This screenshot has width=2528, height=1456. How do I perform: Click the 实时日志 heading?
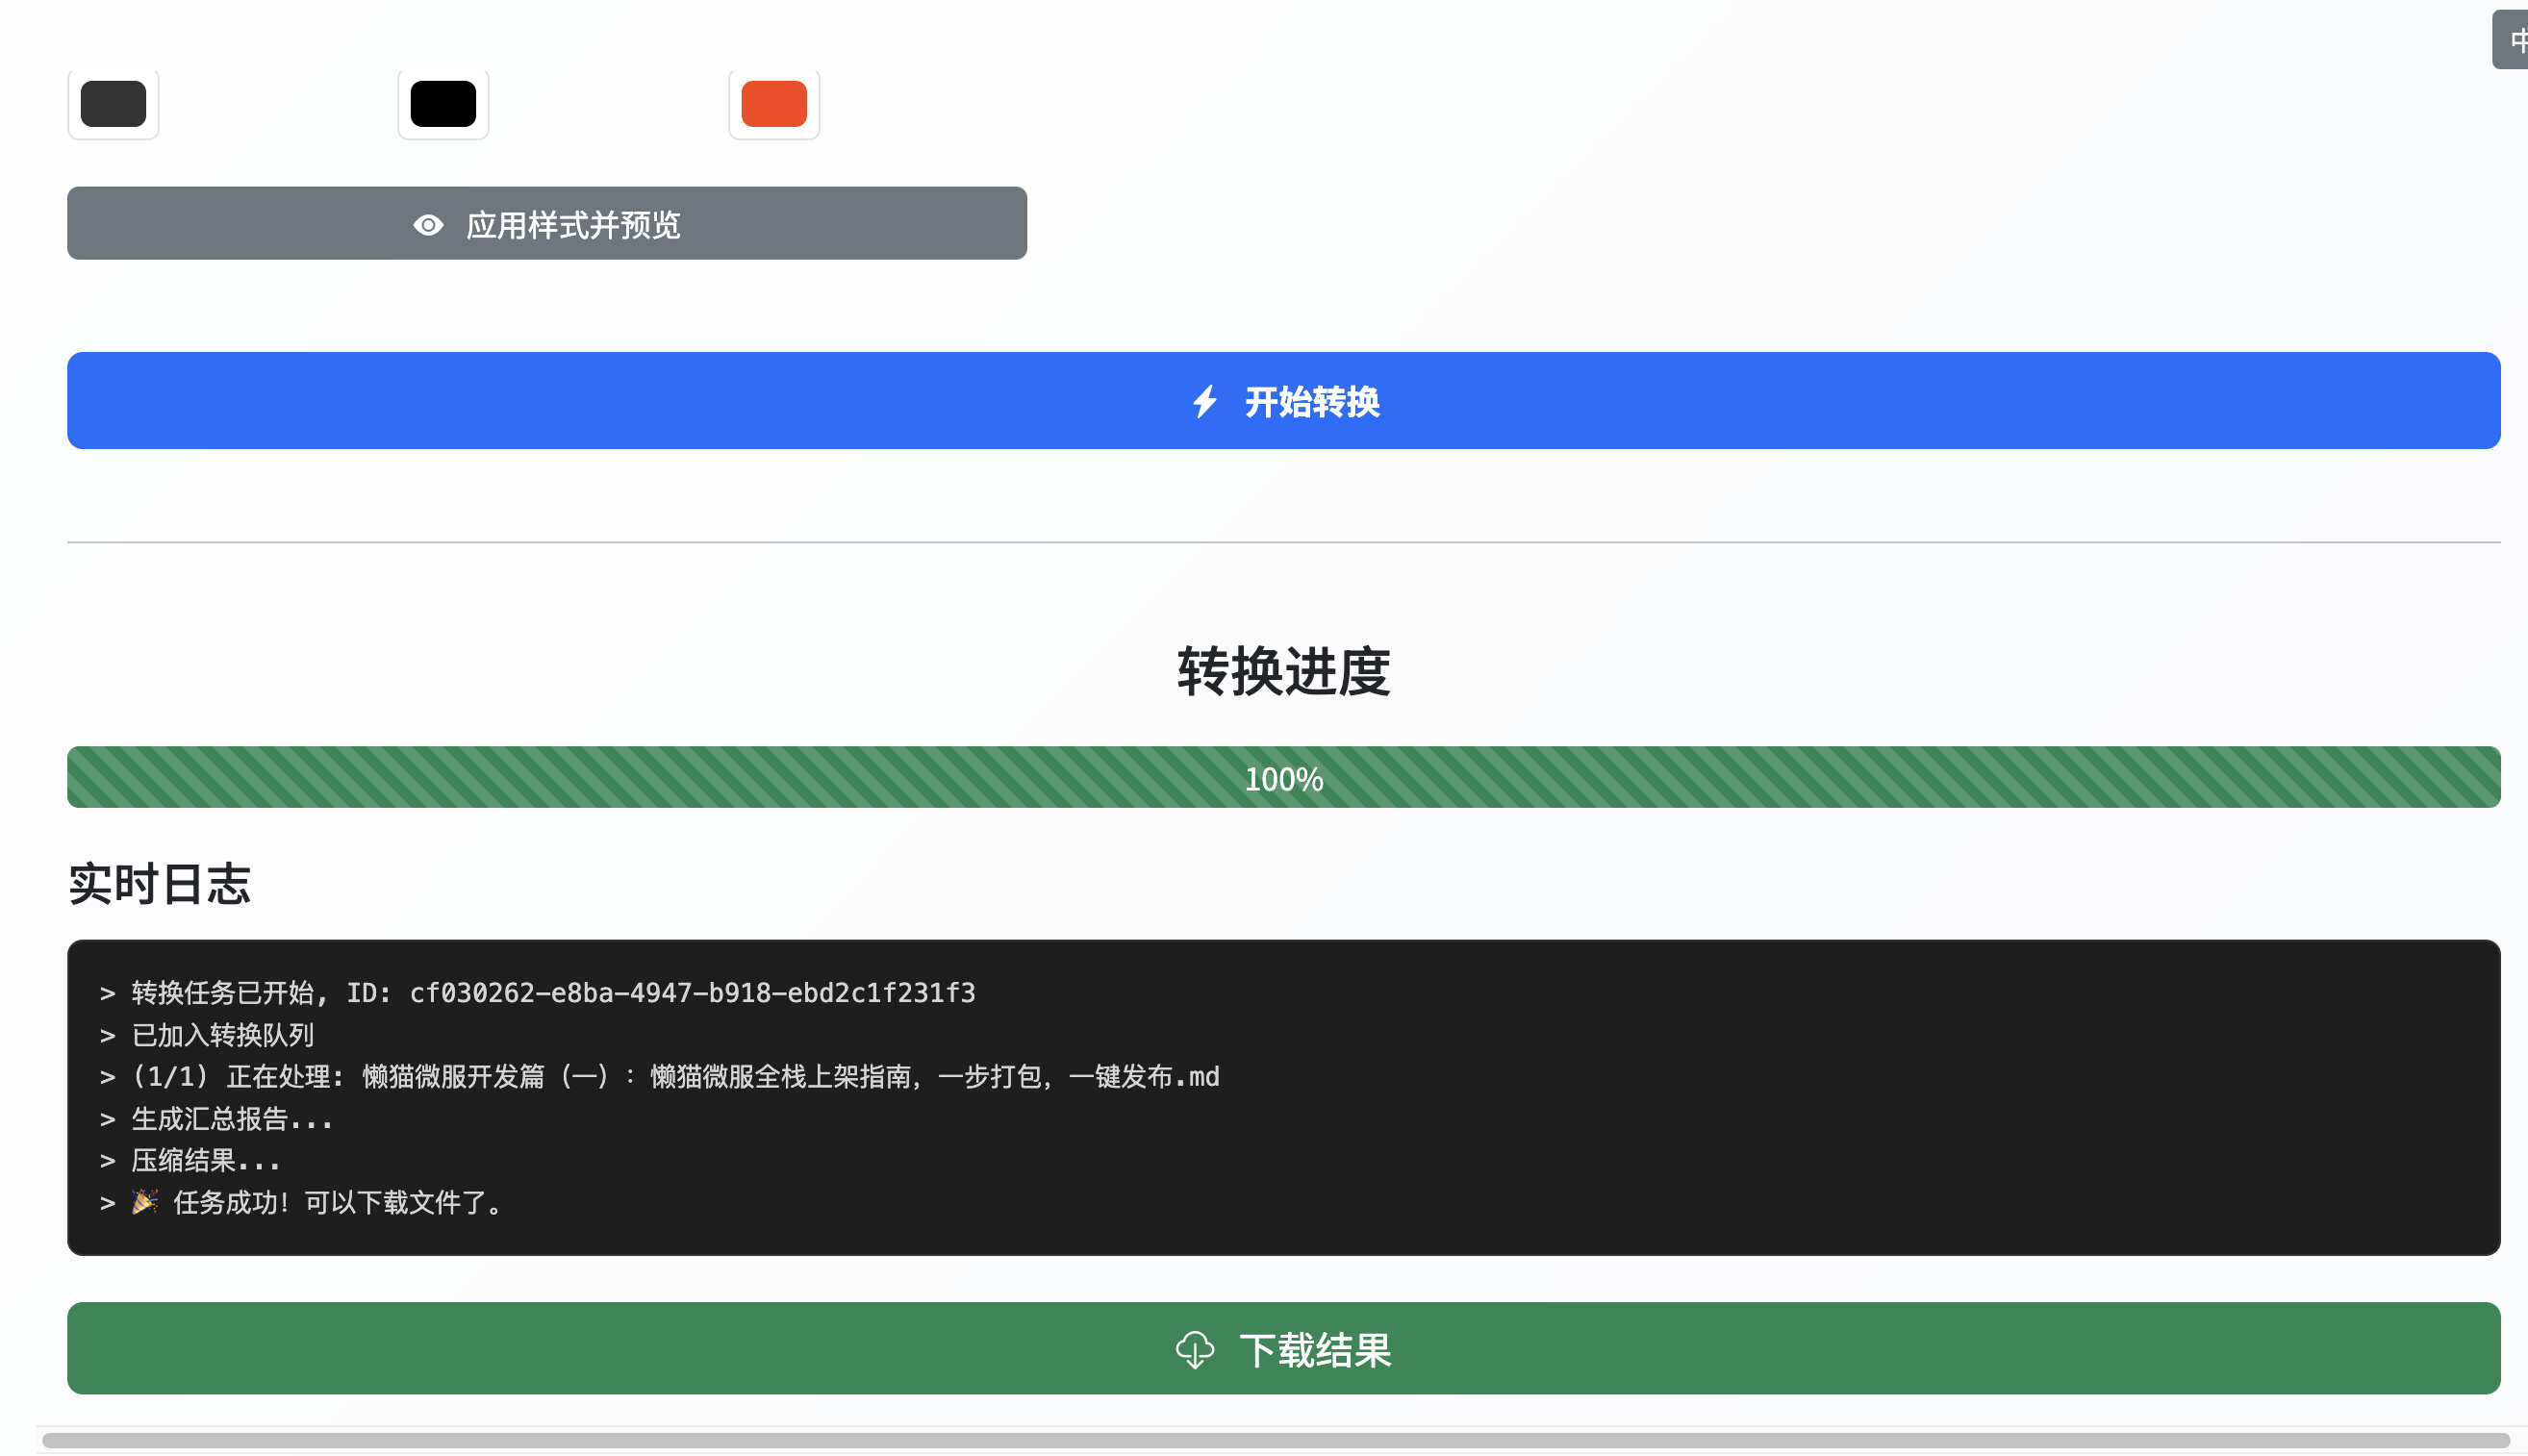coord(159,884)
